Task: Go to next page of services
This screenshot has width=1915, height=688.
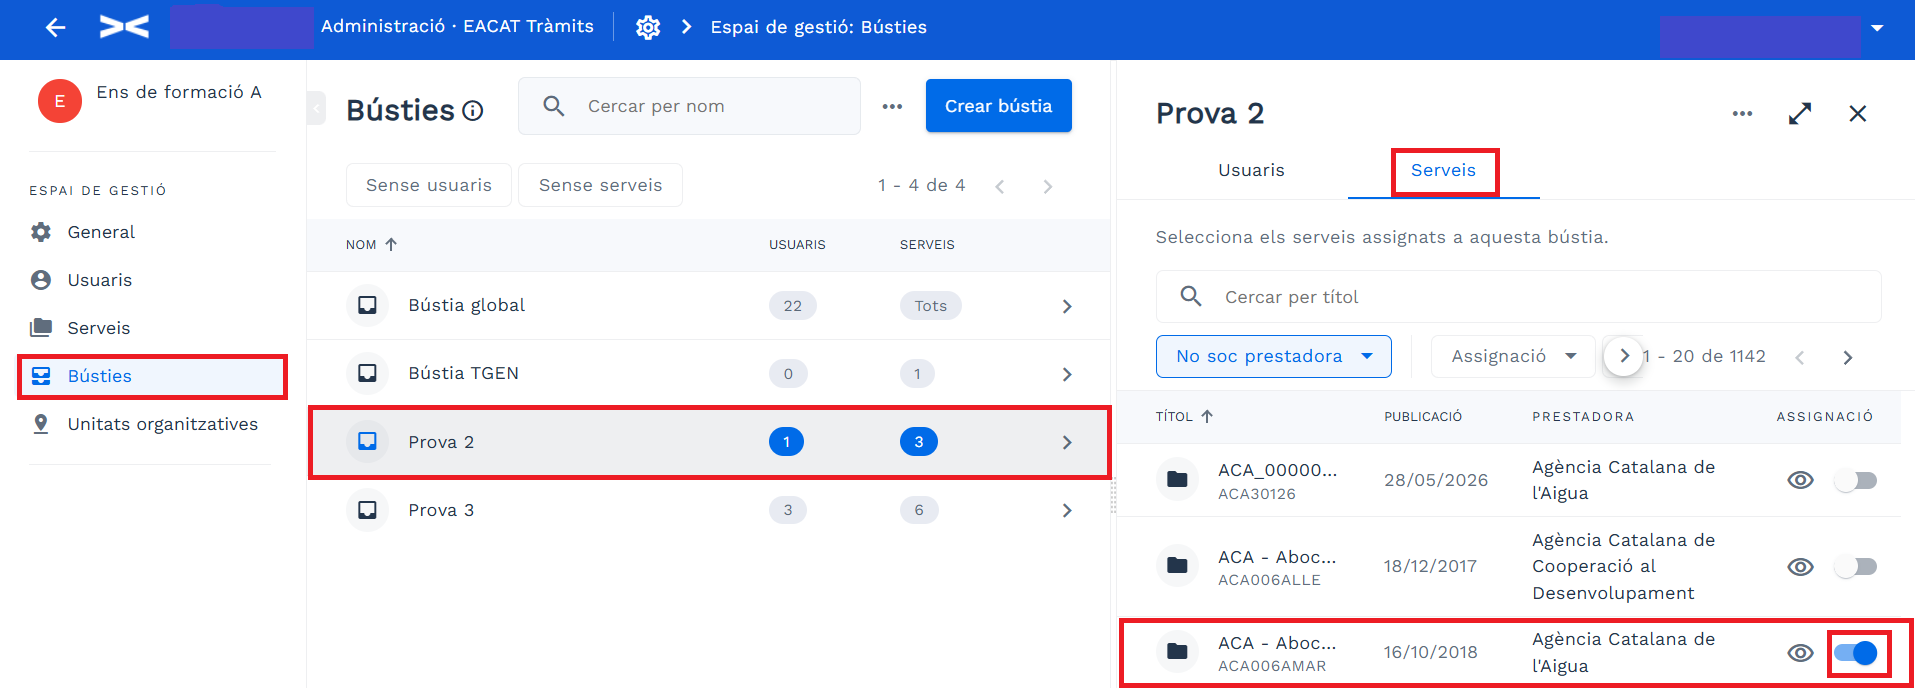Action: (1848, 357)
